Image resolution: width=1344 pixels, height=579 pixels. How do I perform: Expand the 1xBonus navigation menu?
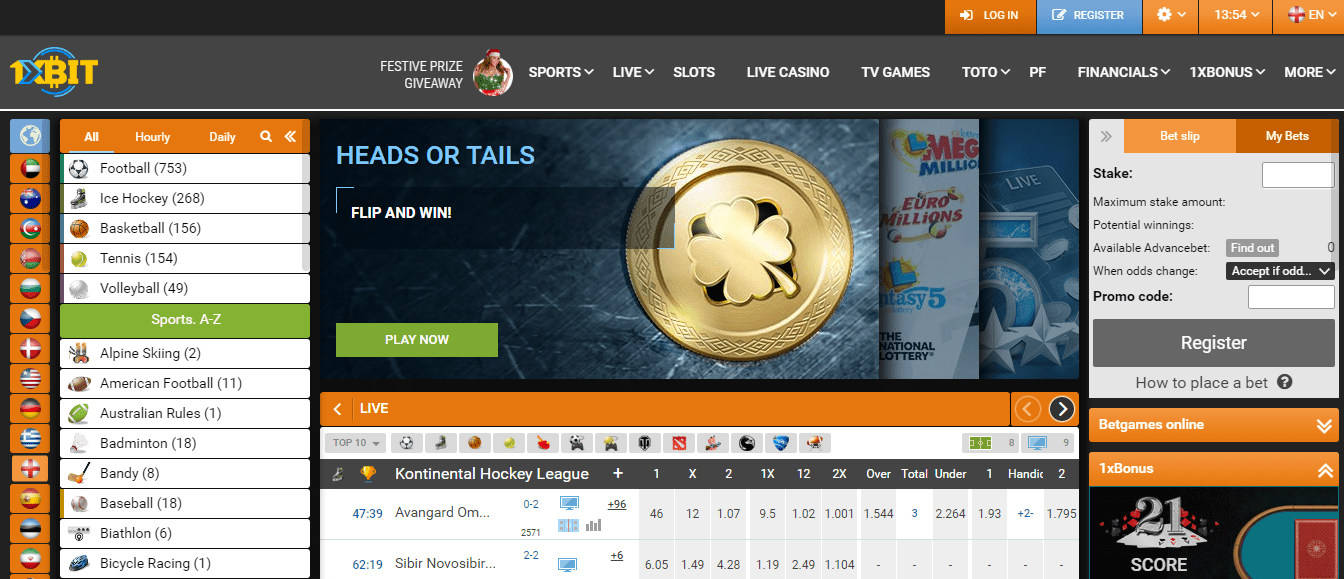tap(1228, 72)
